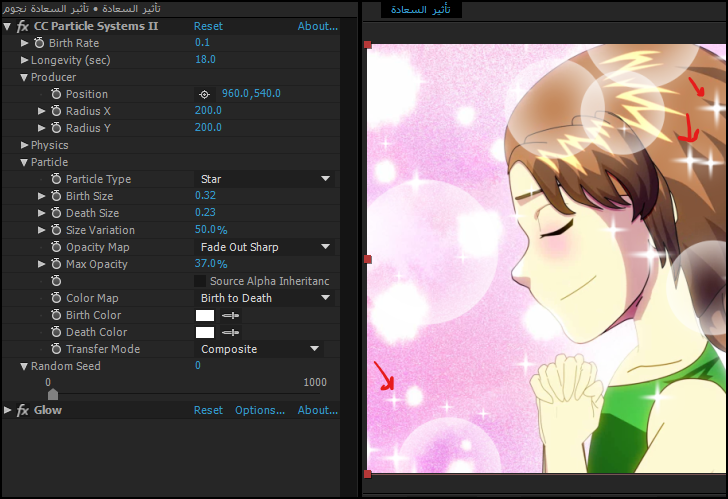Click the Max Opacity value 37.0%
The image size is (728, 499).
tap(211, 264)
